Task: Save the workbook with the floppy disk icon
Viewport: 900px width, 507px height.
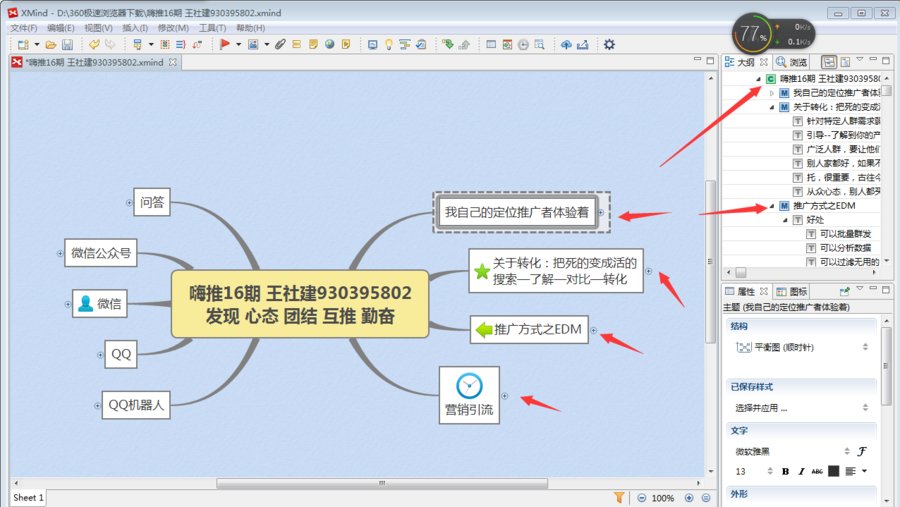Action: pos(67,44)
